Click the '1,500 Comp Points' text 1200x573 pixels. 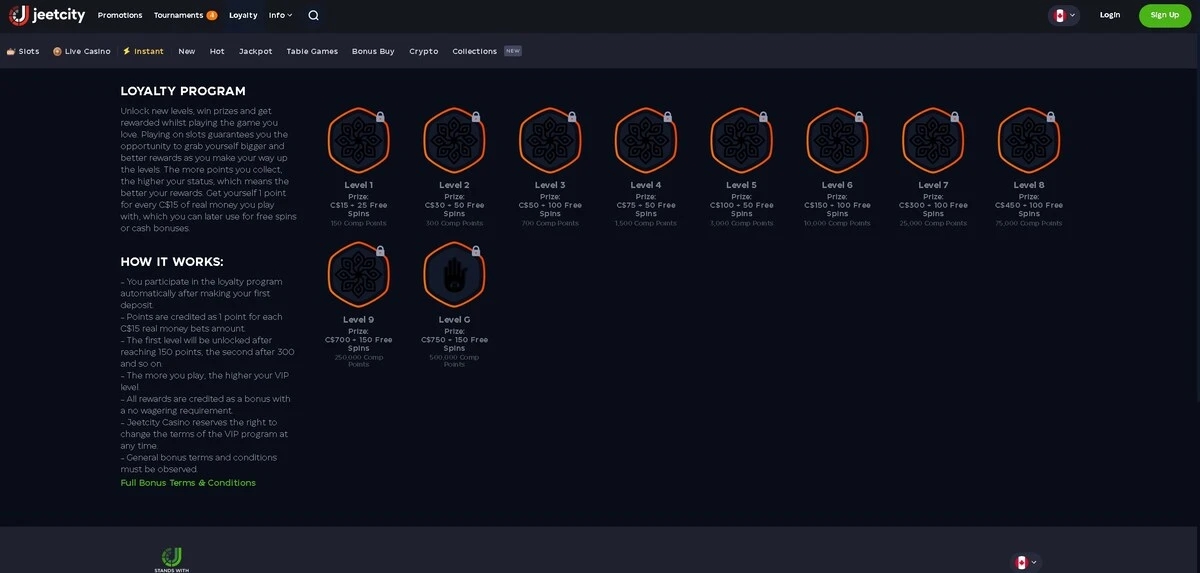pyautogui.click(x=646, y=223)
